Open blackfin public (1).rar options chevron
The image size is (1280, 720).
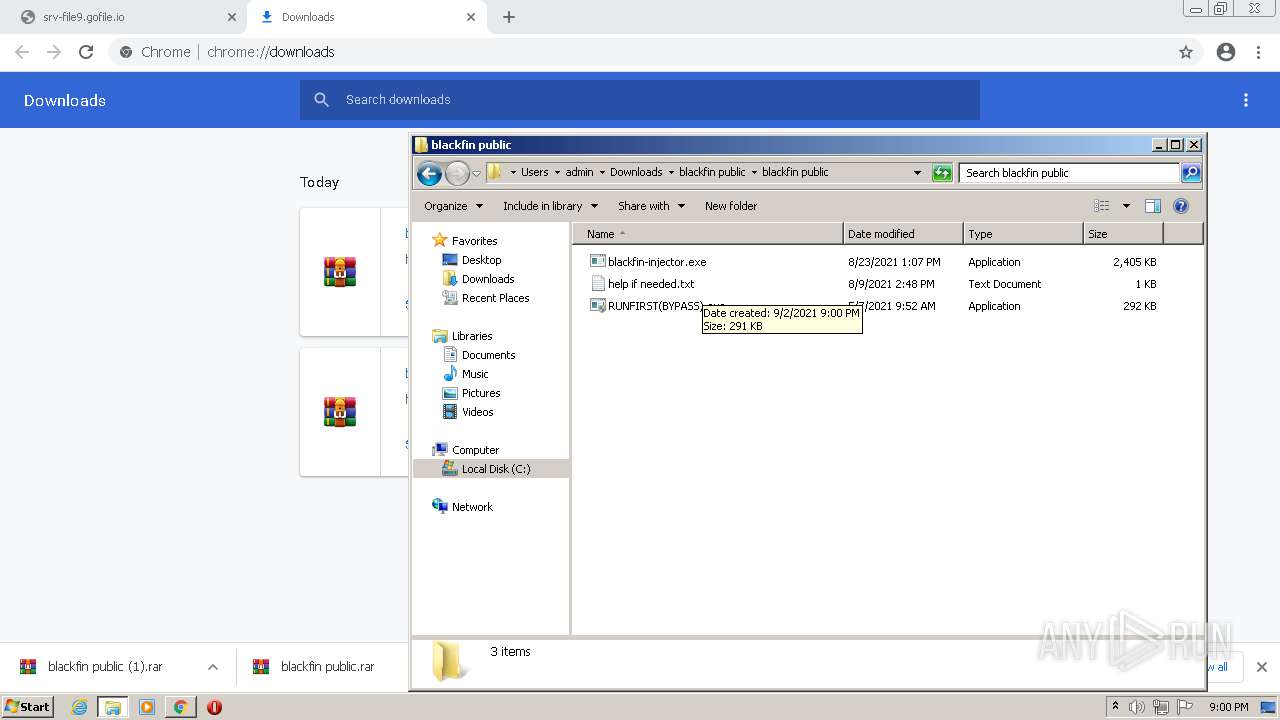click(213, 667)
